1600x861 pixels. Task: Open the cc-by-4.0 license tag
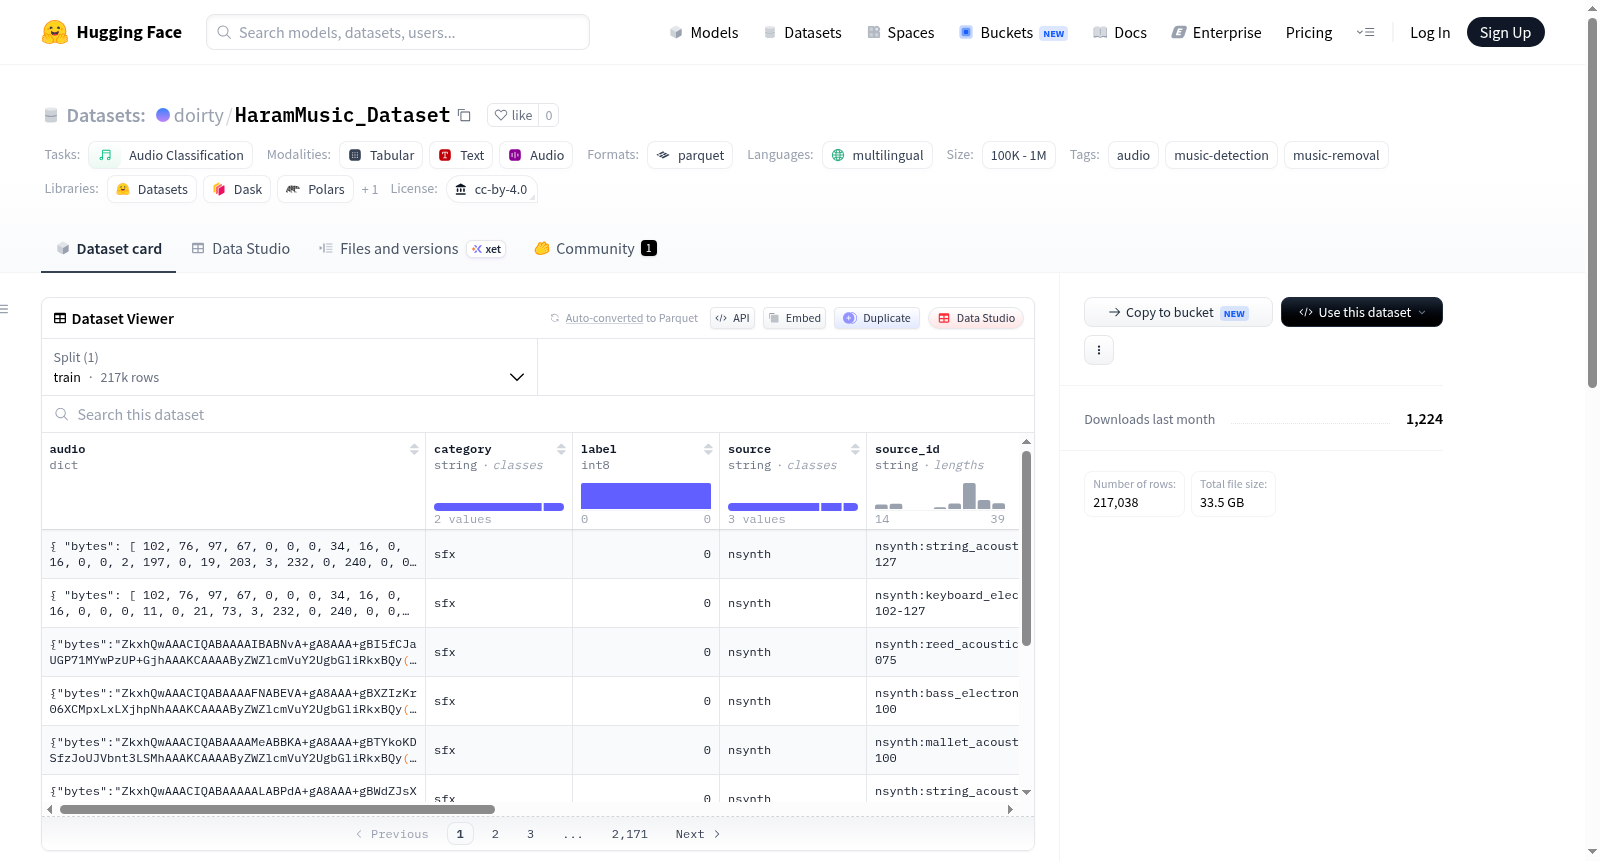(x=491, y=189)
